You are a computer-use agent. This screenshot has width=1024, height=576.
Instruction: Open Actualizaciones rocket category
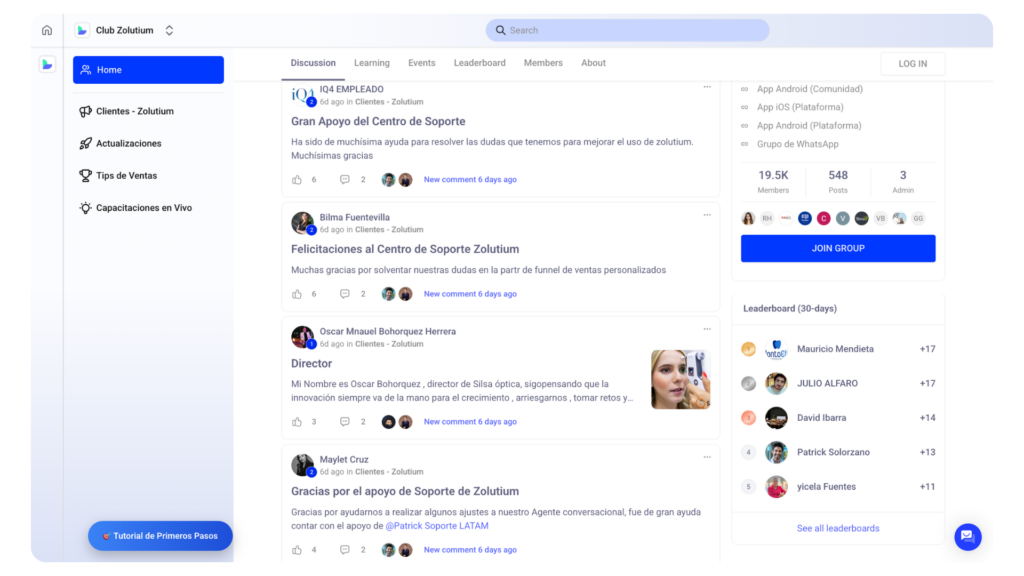128,143
